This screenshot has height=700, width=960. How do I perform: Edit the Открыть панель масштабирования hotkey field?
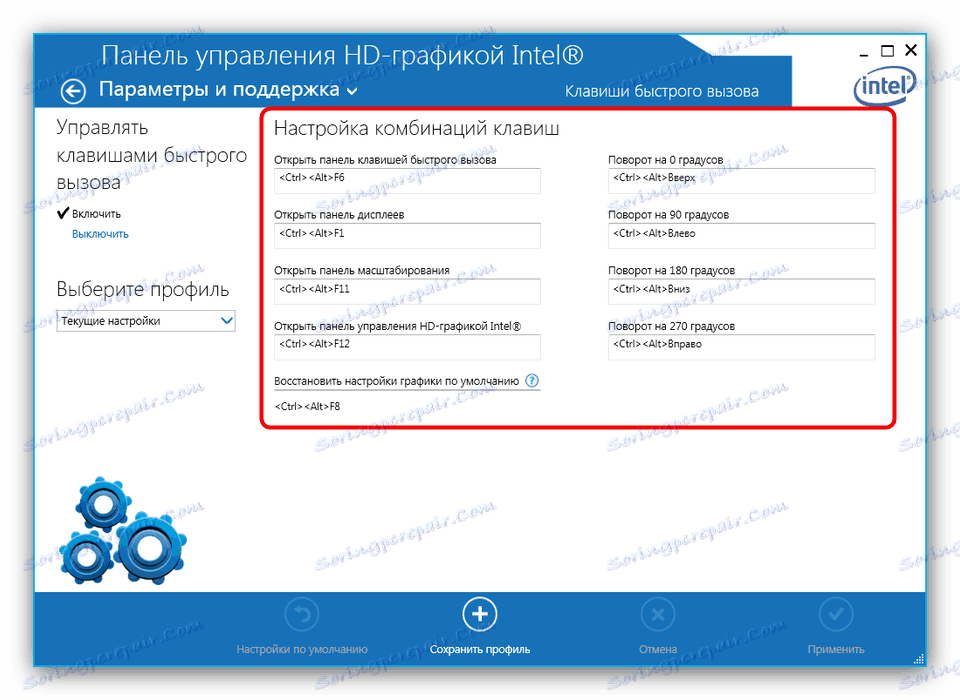click(x=407, y=292)
